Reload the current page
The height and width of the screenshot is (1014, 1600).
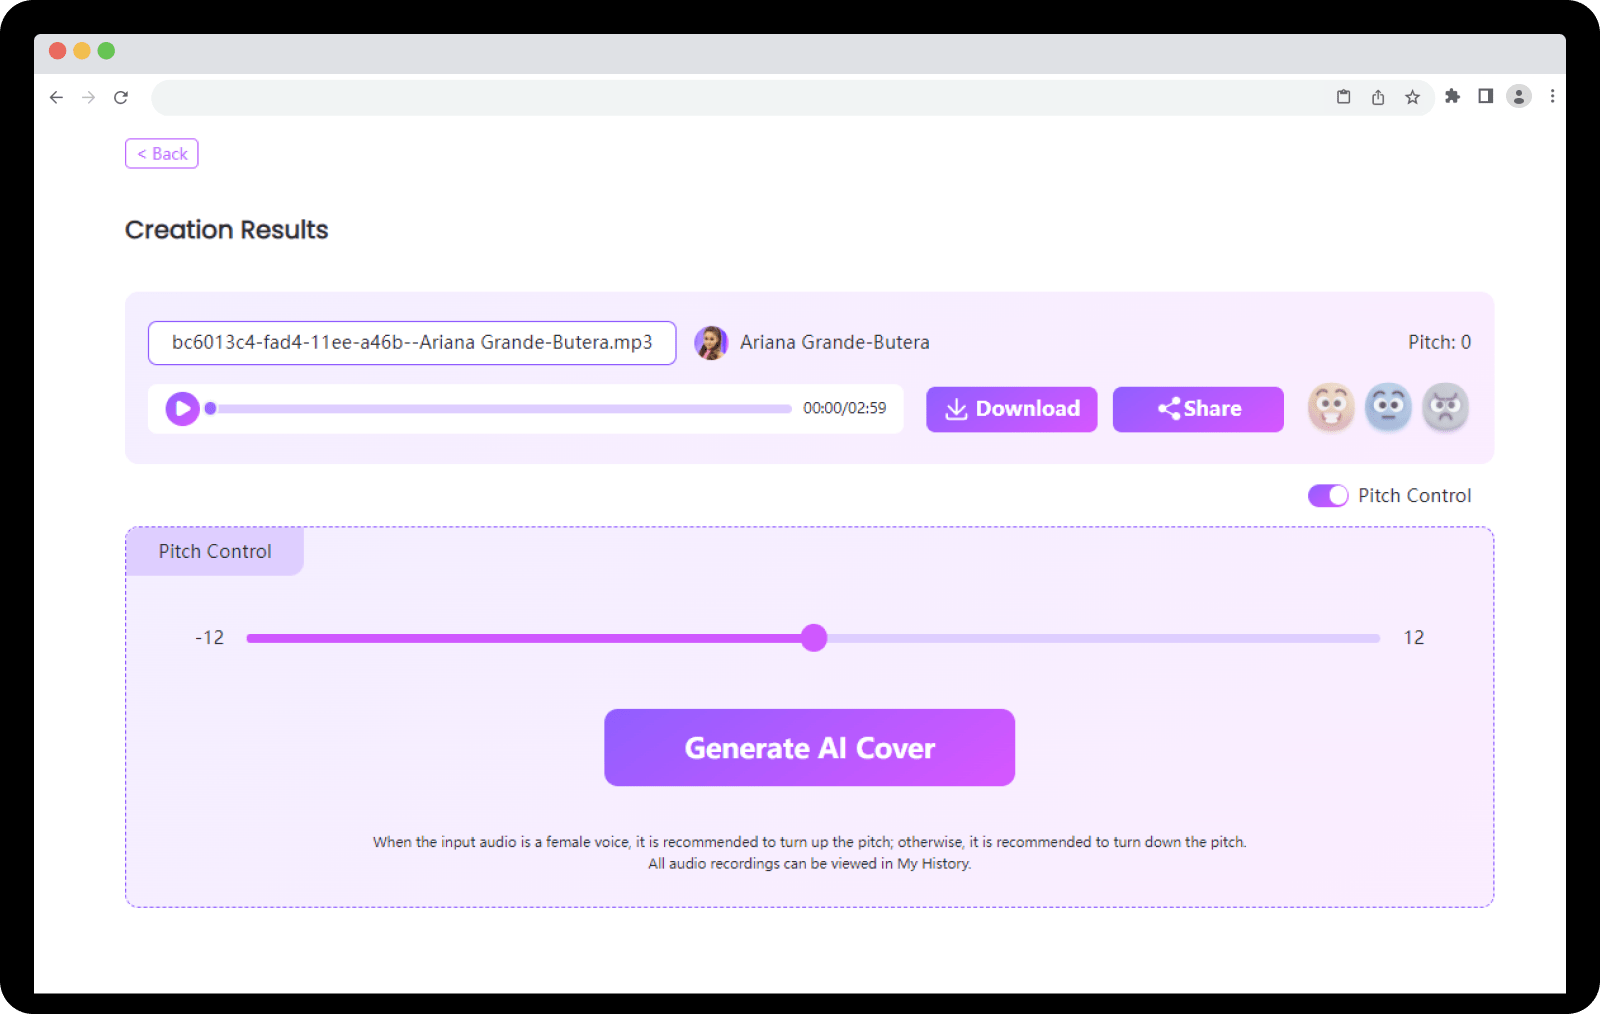(121, 97)
